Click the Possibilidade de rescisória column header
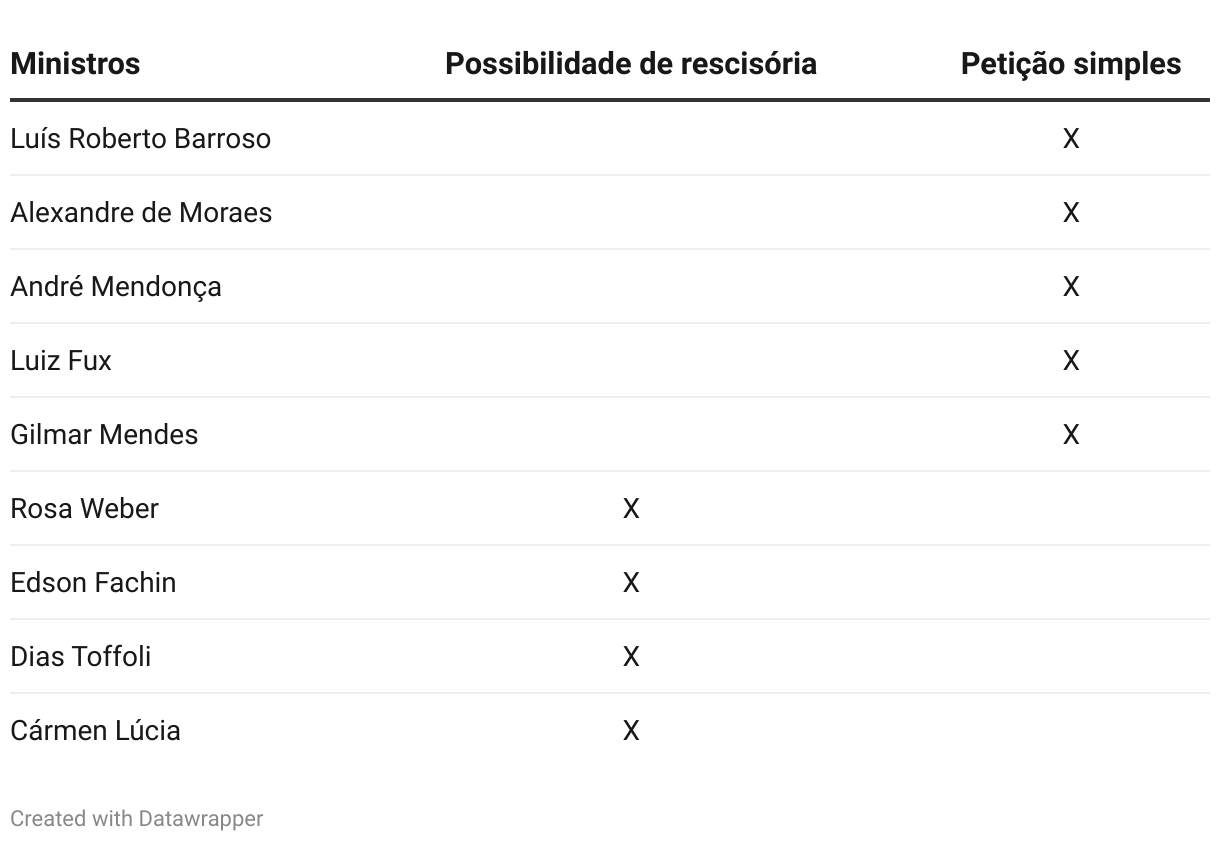Screen dimensions: 1220x842 [x=630, y=64]
